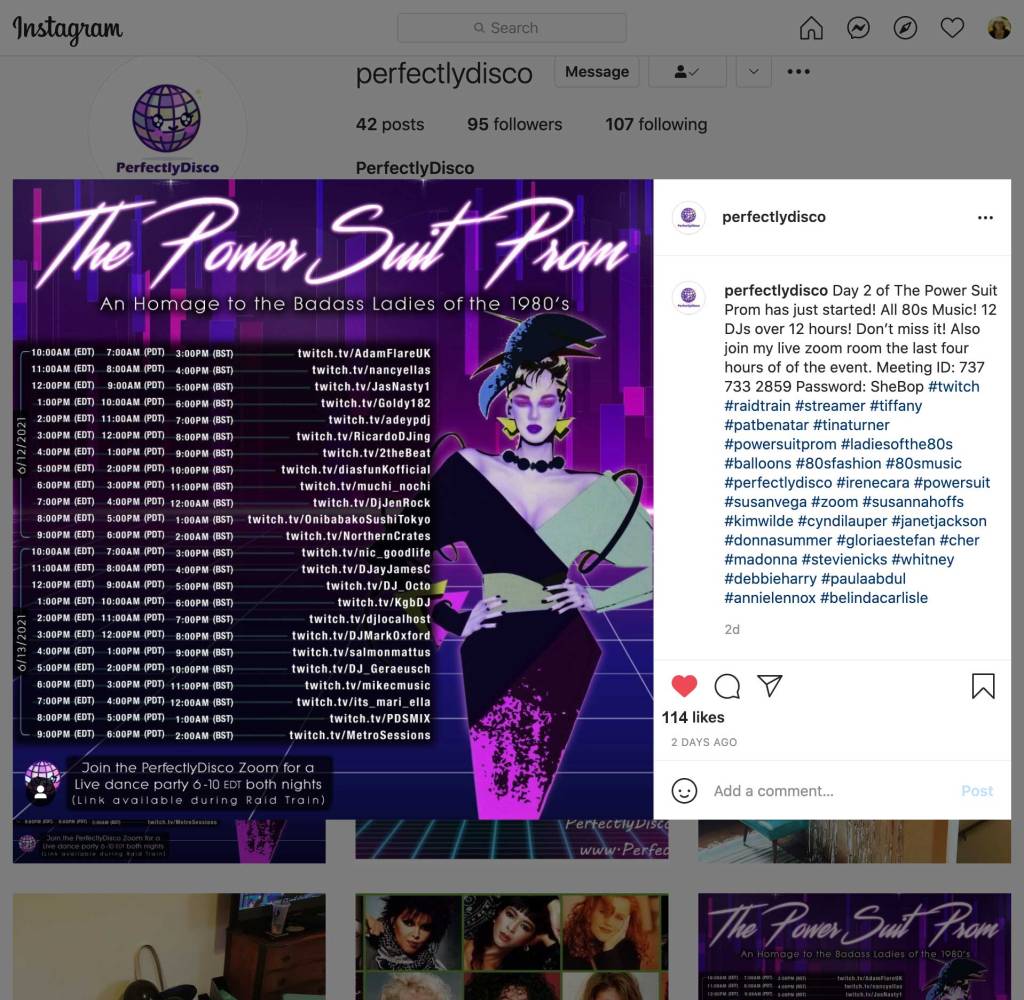
Task: Click the Message button
Action: 597,72
